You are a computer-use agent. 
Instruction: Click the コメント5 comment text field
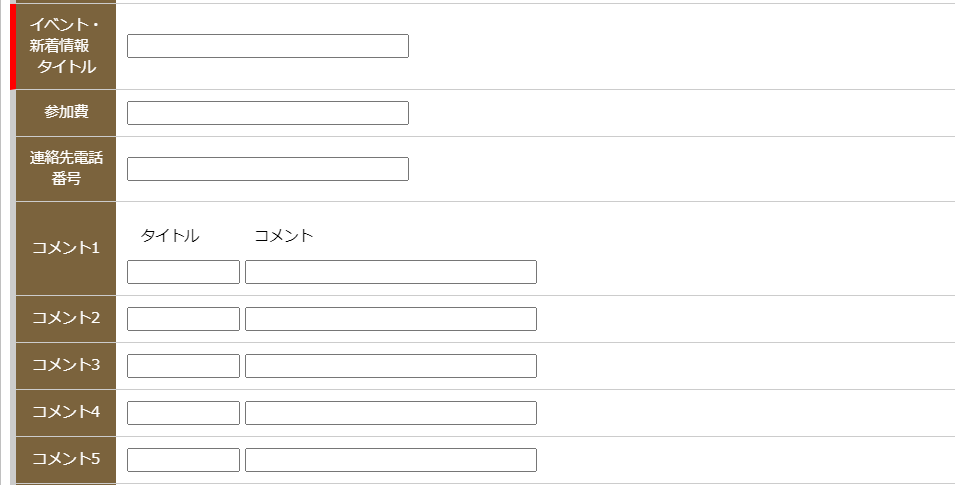coord(390,460)
